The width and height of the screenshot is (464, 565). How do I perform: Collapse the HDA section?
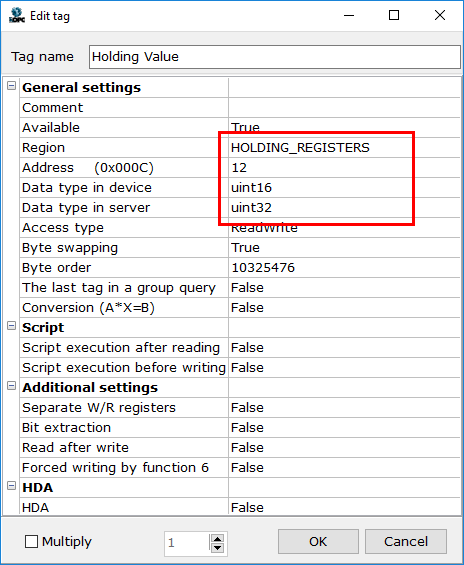click(x=12, y=486)
